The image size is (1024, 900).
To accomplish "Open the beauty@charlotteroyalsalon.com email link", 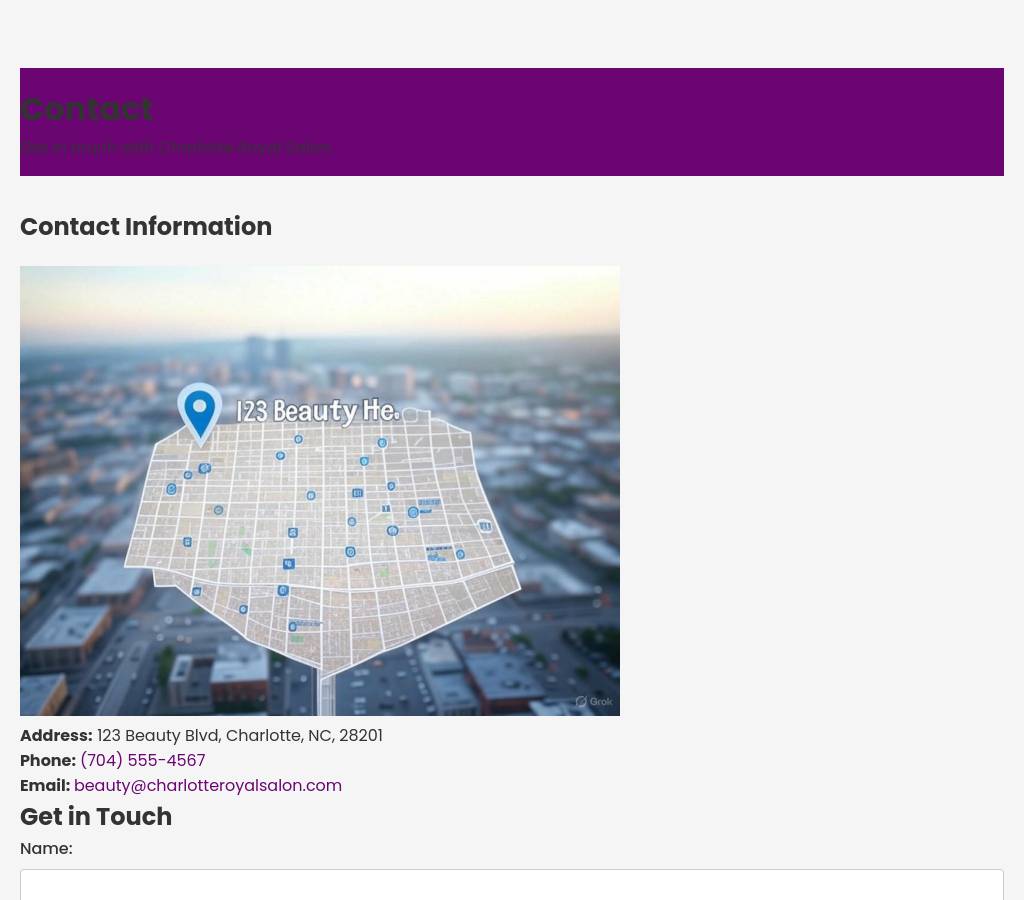I will click(208, 786).
